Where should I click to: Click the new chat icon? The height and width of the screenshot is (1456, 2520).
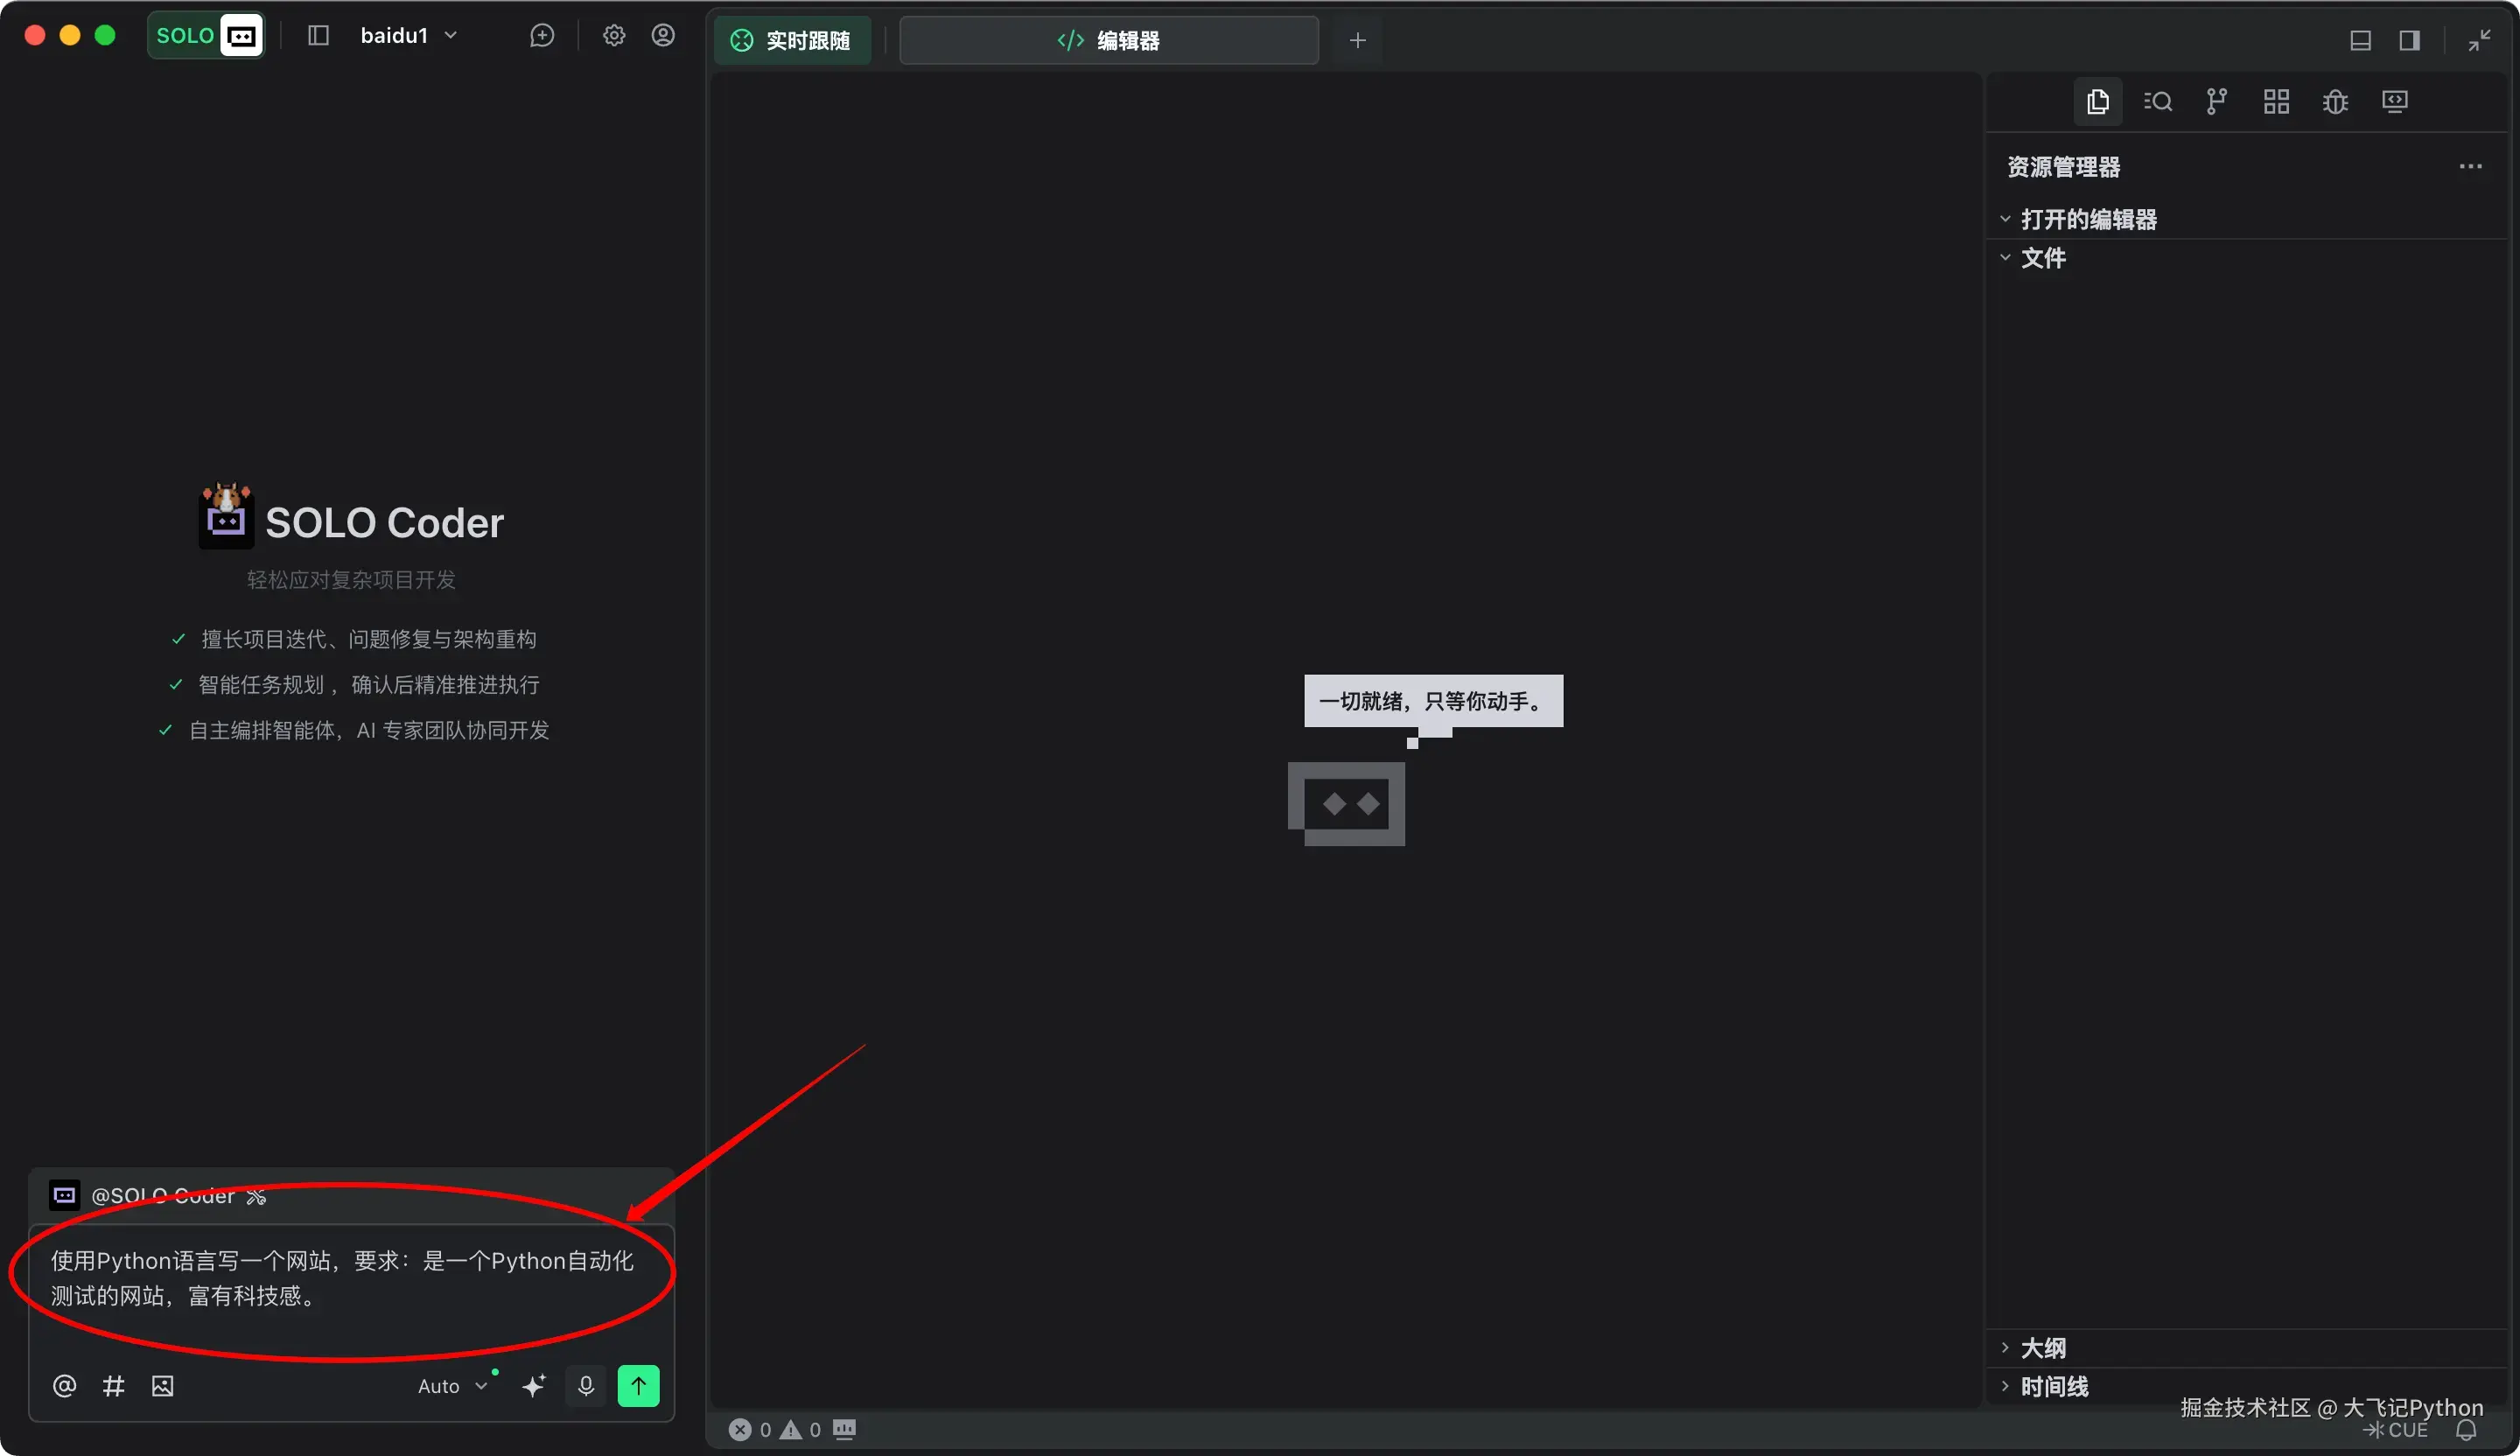coord(542,36)
